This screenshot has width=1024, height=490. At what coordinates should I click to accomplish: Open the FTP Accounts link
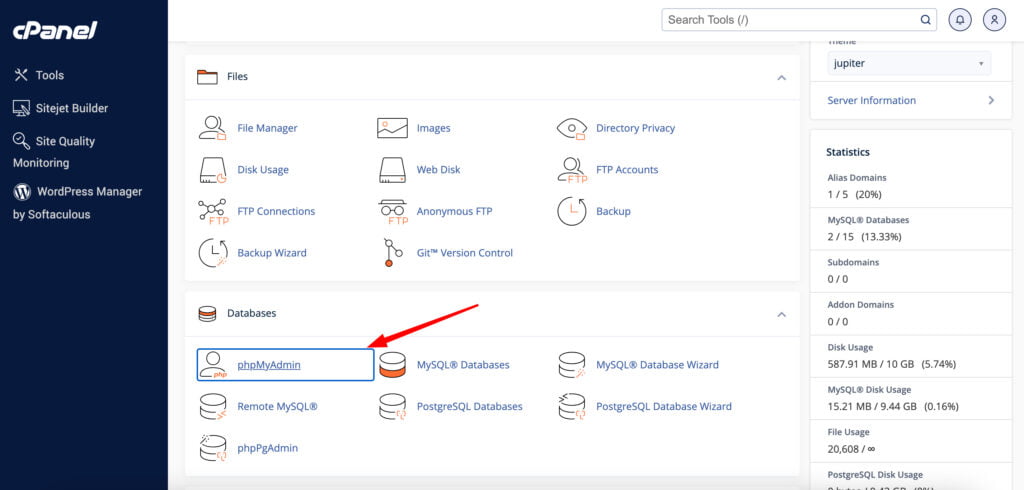point(627,170)
